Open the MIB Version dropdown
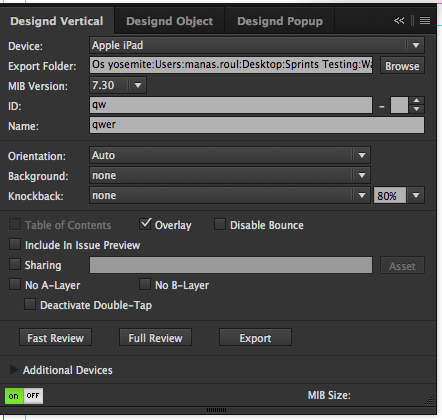442x420 pixels. pyautogui.click(x=118, y=85)
